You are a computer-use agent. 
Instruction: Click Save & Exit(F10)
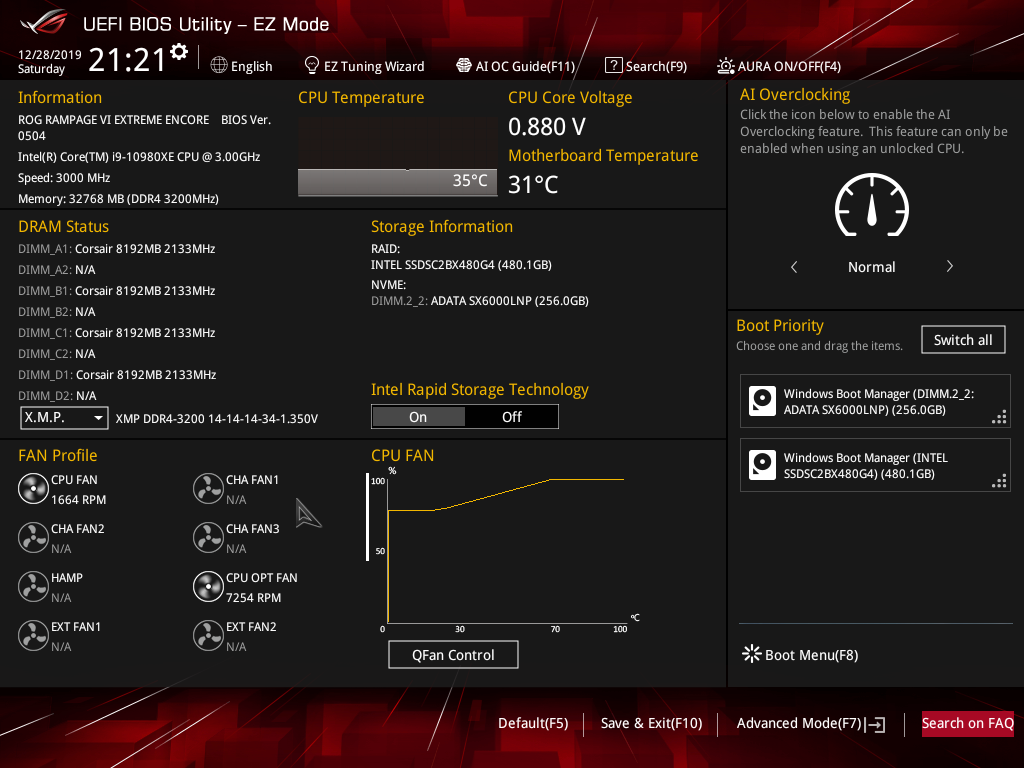[x=652, y=723]
